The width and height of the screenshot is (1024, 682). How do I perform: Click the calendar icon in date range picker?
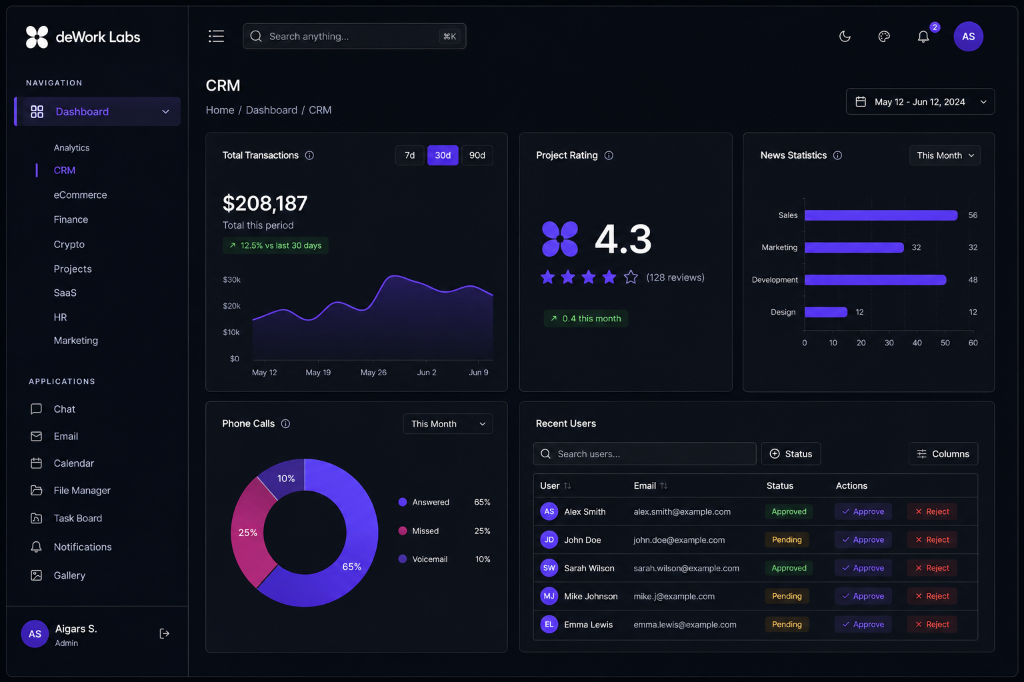(x=861, y=102)
